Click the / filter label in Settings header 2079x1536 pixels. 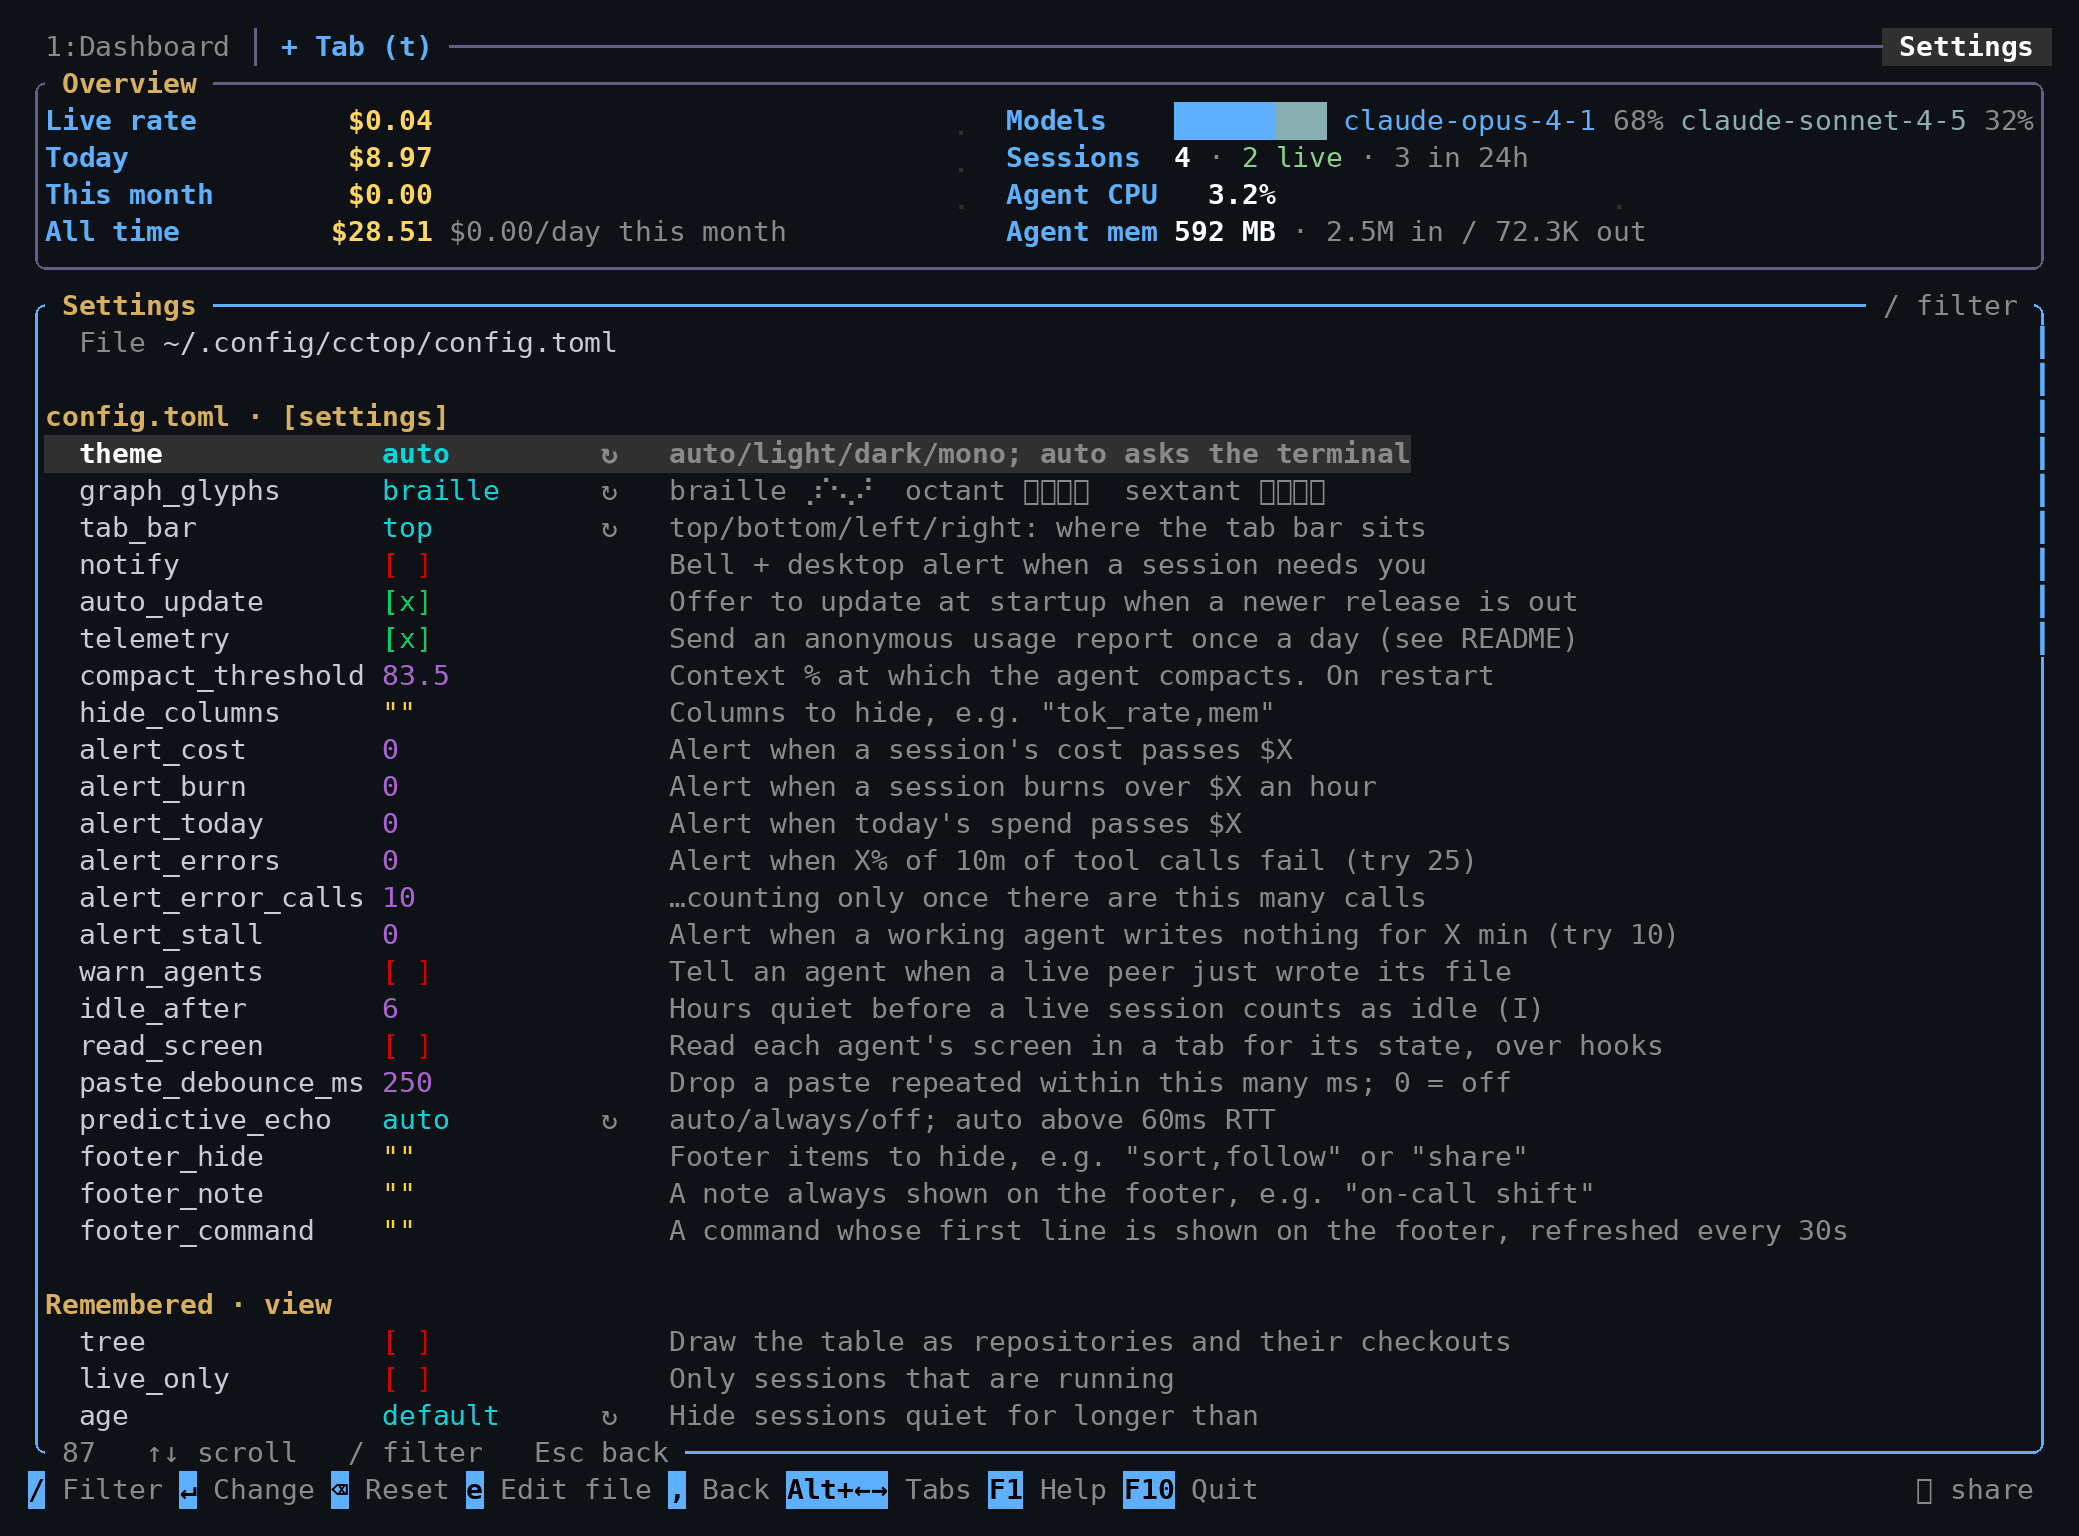coord(1950,307)
